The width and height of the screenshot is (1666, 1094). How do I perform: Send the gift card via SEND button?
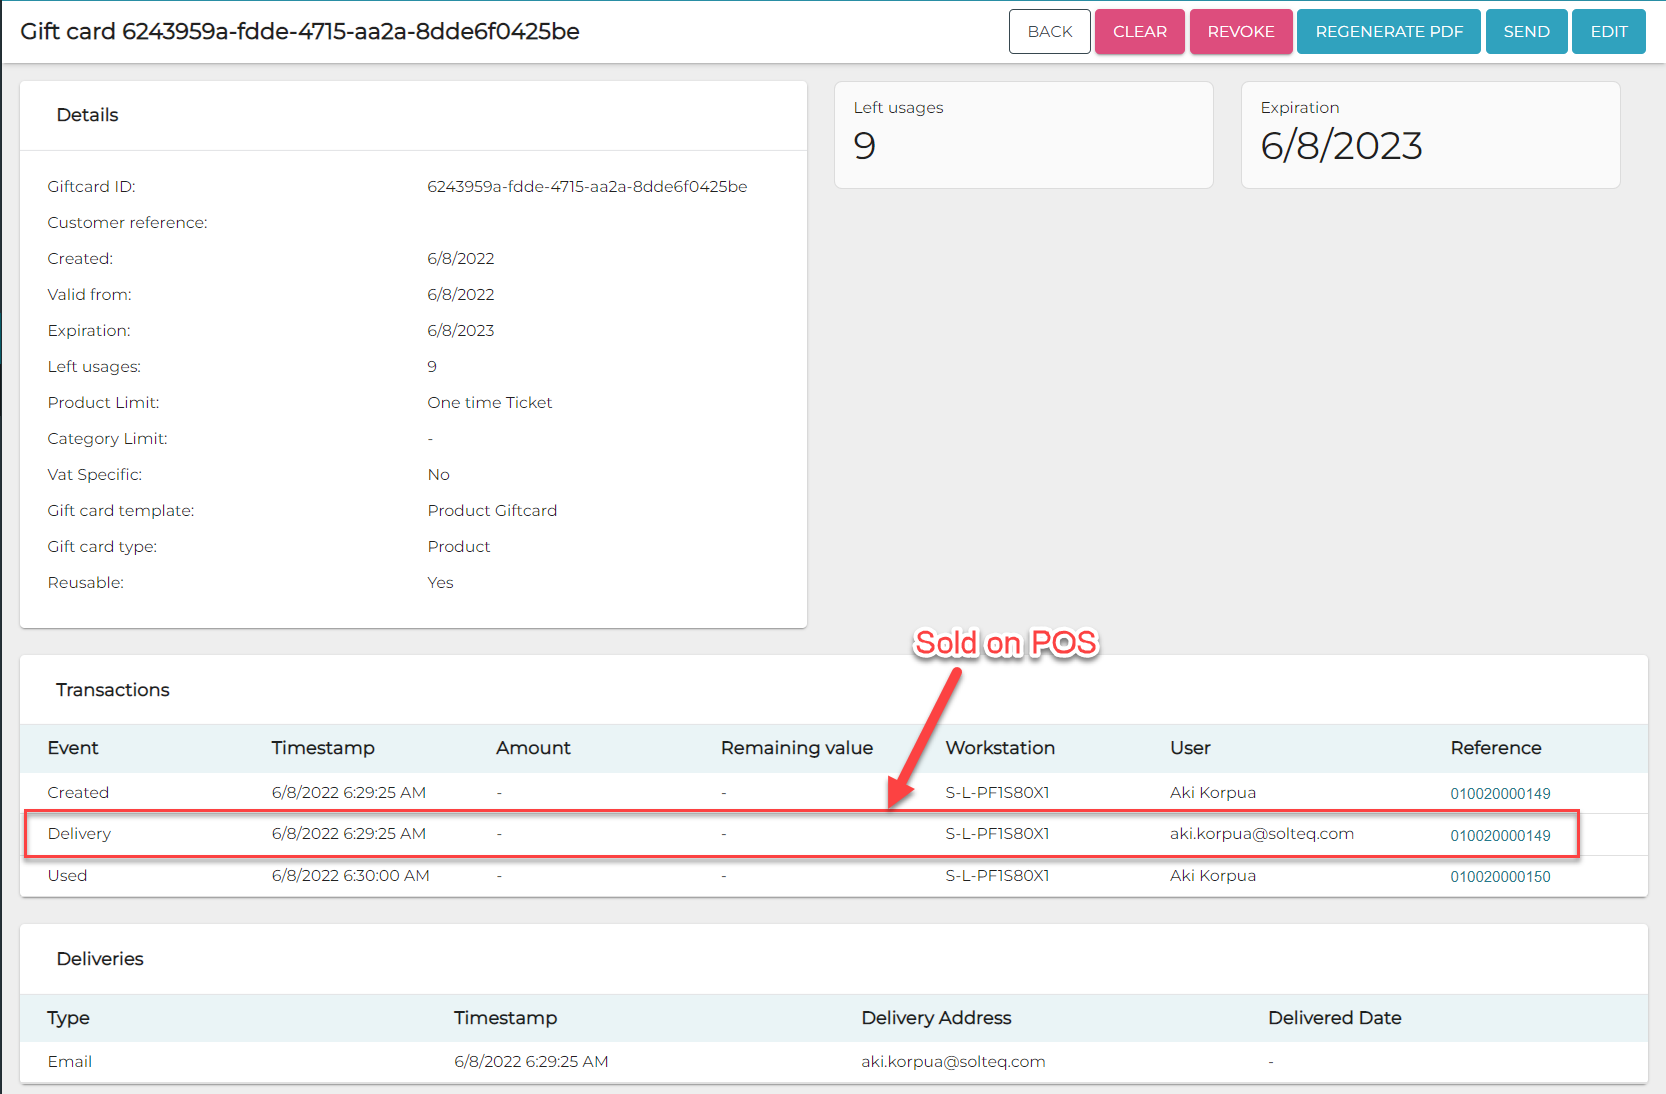click(1526, 32)
